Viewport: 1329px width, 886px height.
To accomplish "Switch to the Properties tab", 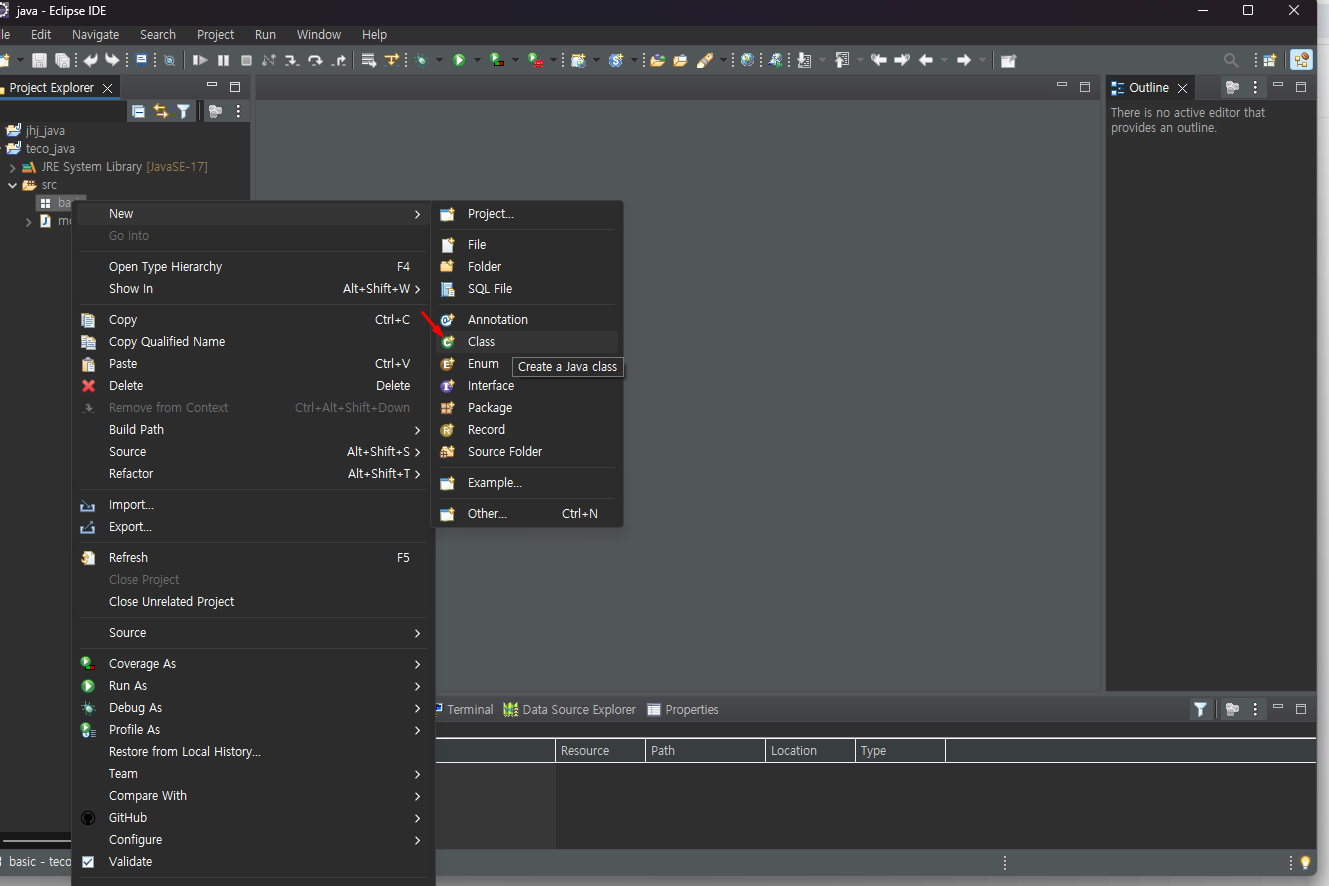I will (x=683, y=710).
